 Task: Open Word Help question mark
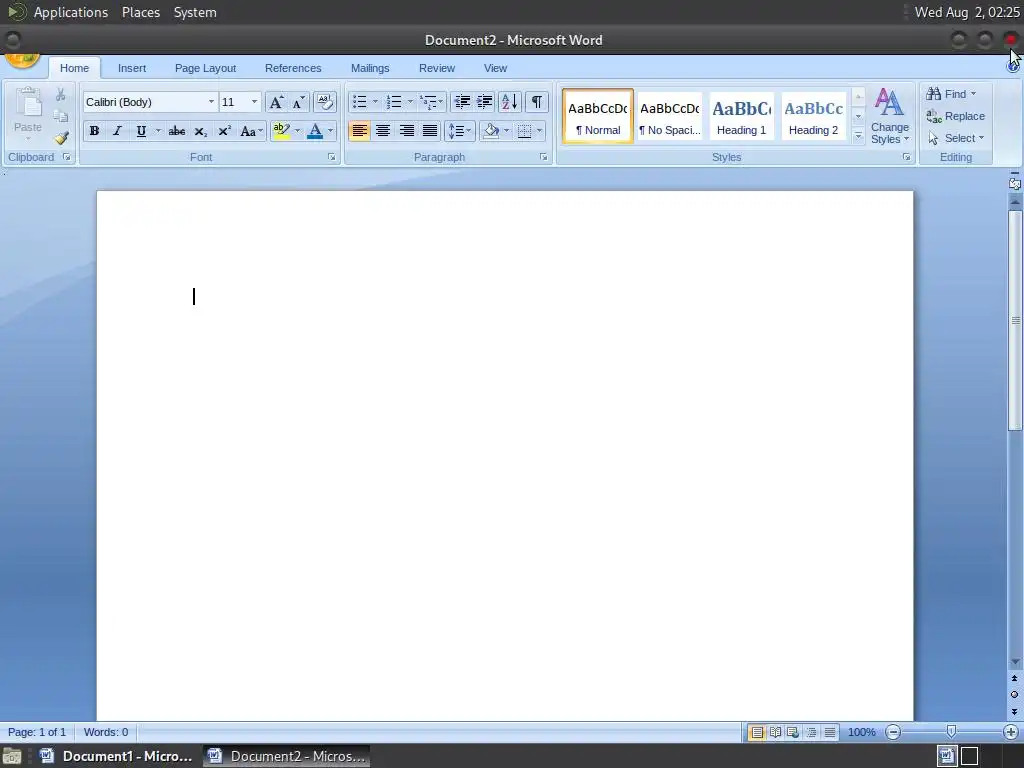(1013, 67)
